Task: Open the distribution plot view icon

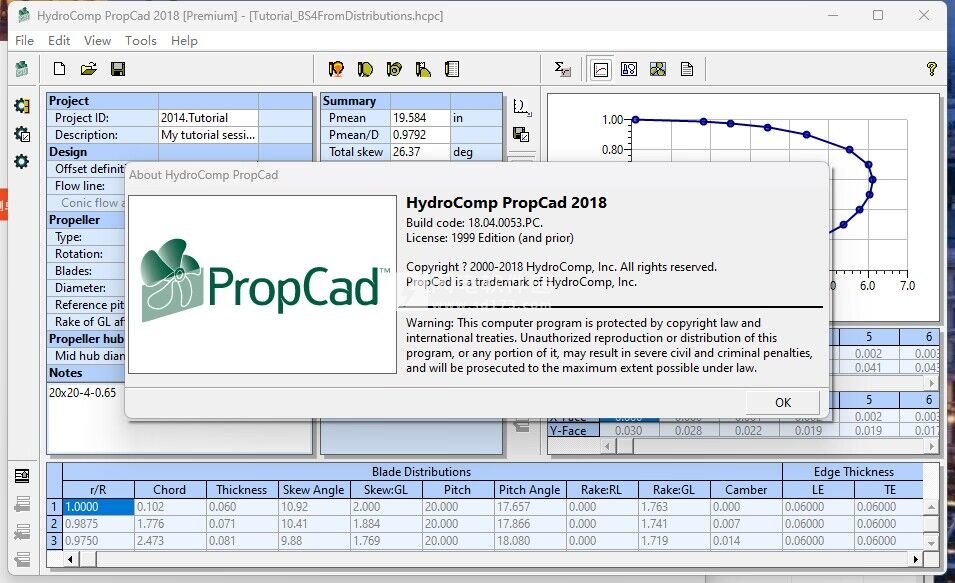Action: coord(601,69)
